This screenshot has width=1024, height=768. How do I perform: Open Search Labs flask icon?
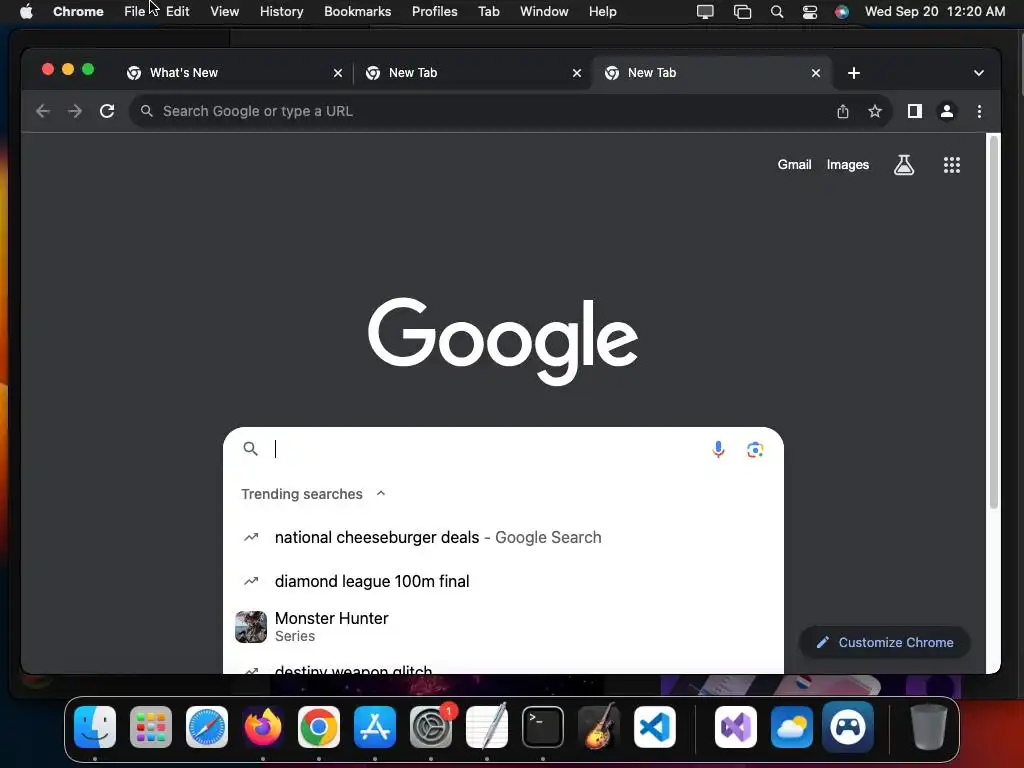click(904, 165)
